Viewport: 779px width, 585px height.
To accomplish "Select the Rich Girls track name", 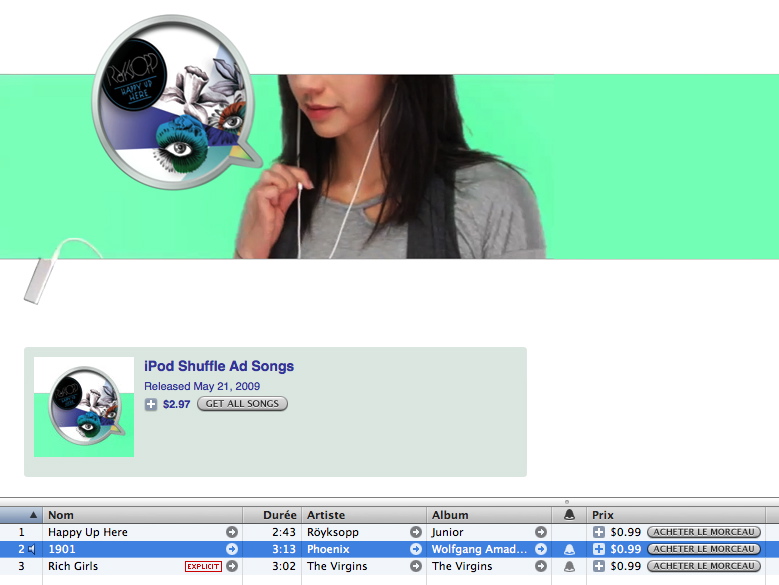I will pos(73,566).
